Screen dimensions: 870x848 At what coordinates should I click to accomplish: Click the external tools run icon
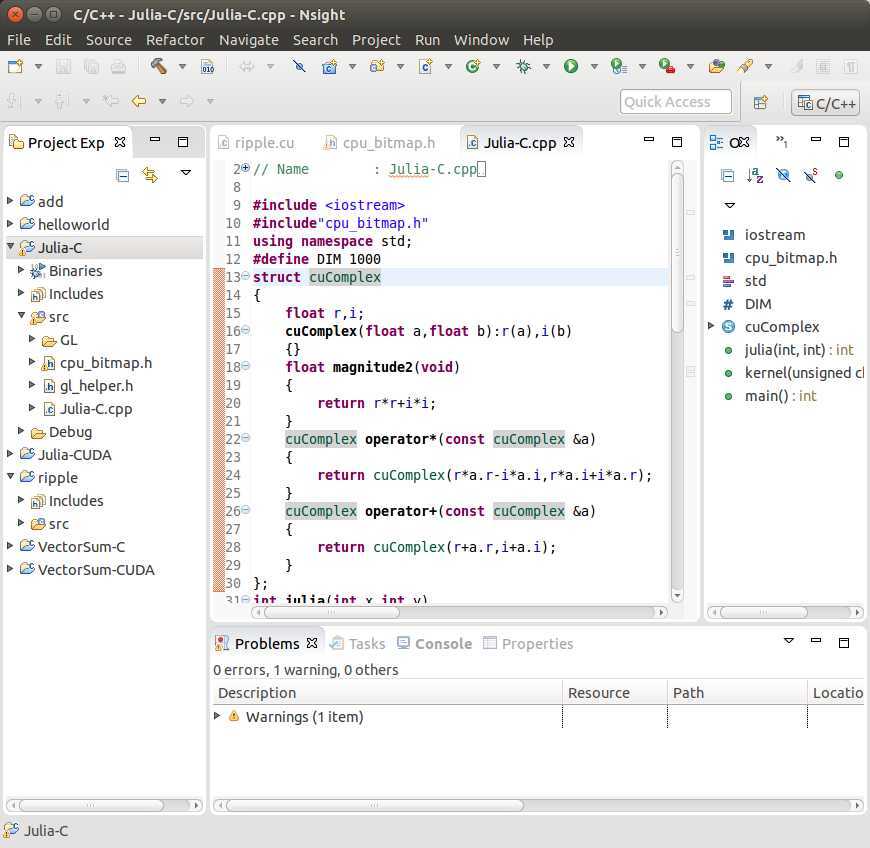pos(666,67)
